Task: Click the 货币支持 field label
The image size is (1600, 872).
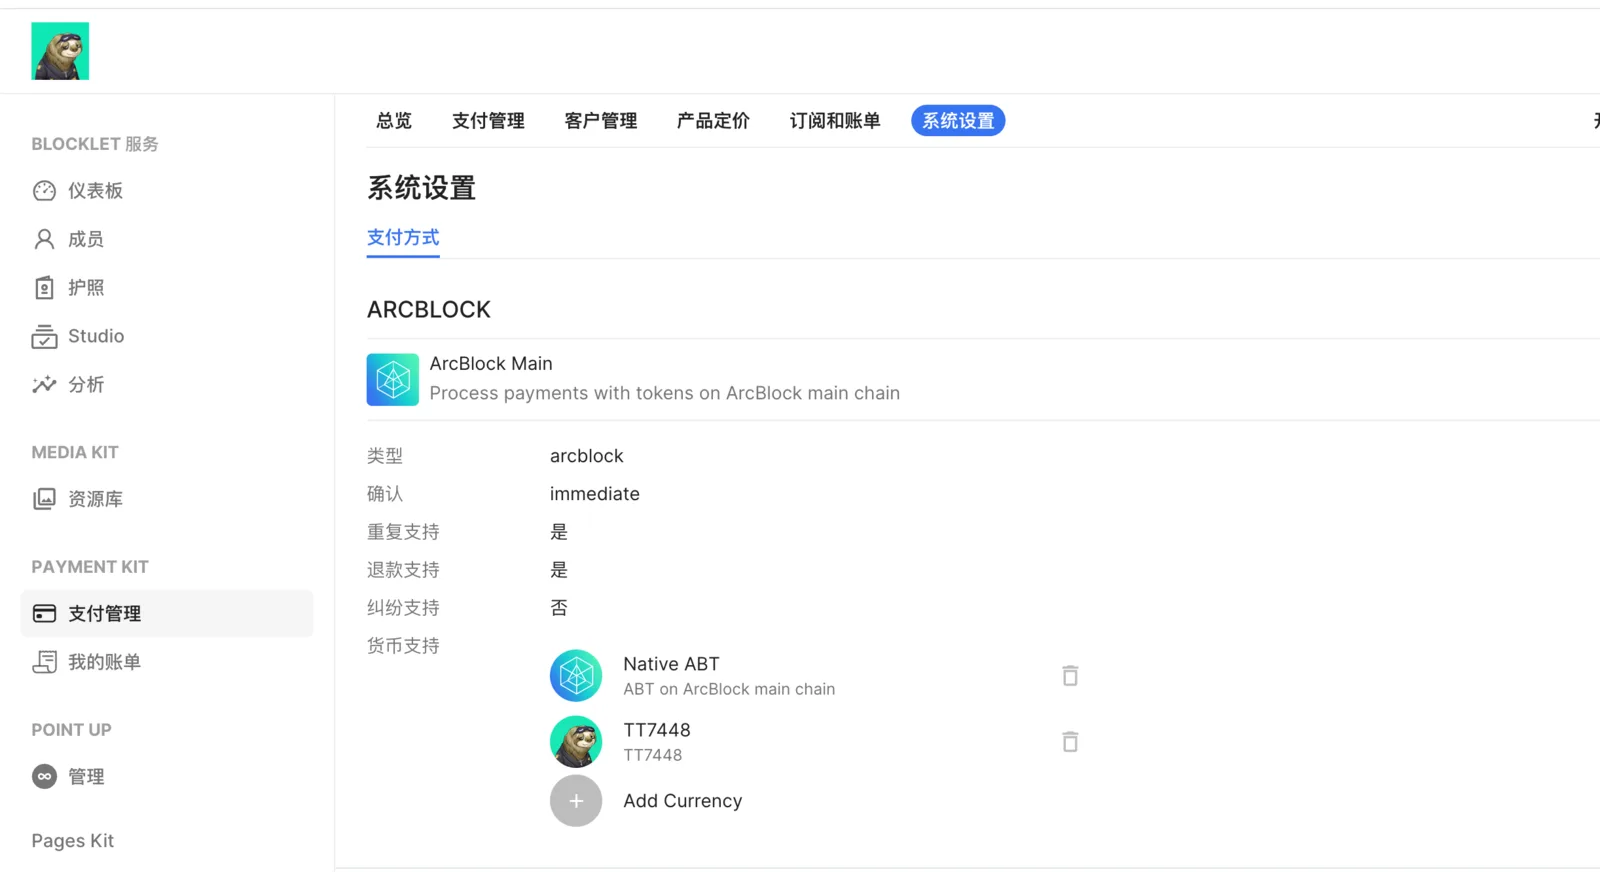Action: pos(403,646)
